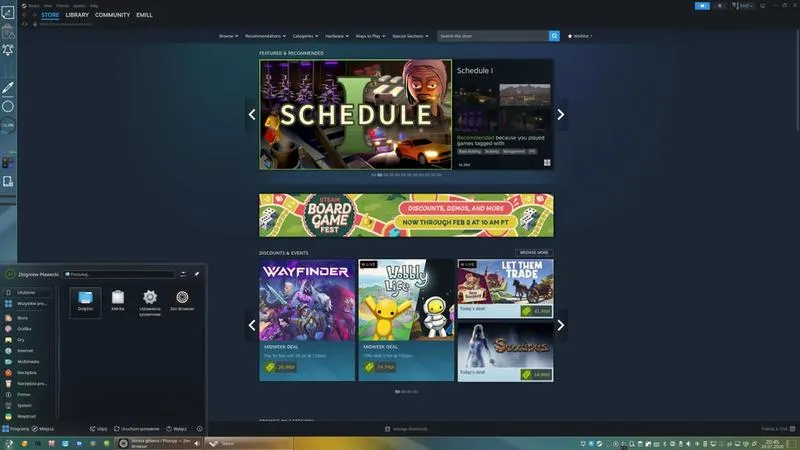This screenshot has height=450, width=800.
Task: Open Ustawienia systemowe from launcher
Action: point(150,303)
